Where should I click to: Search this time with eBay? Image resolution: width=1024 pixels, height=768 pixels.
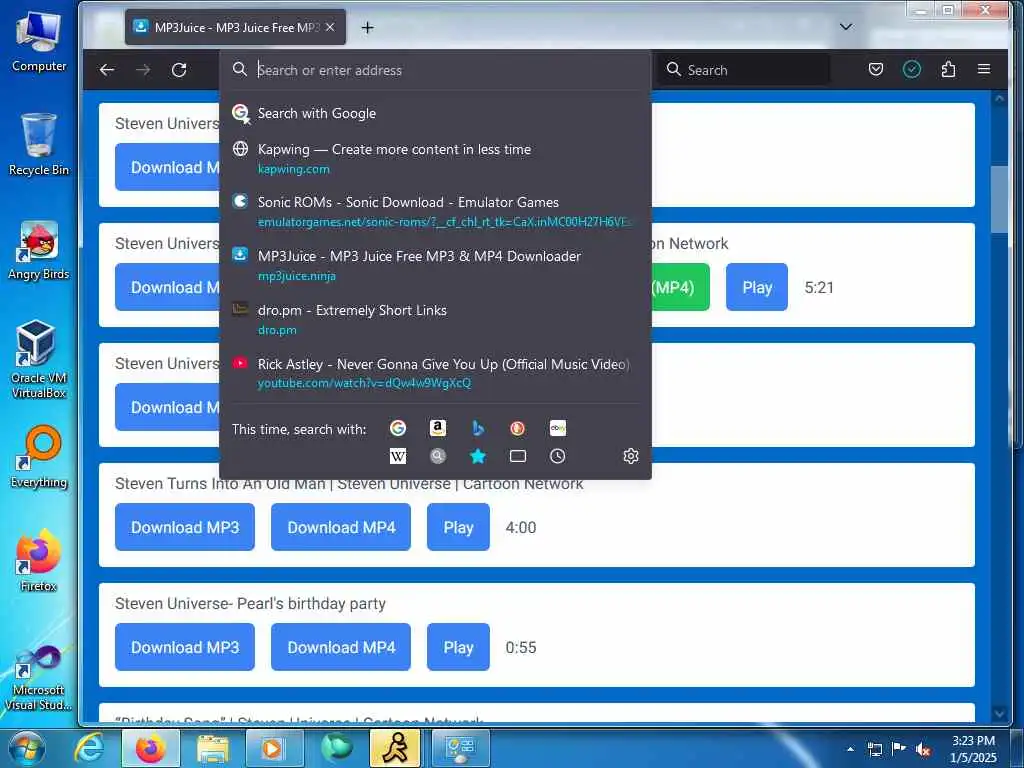coord(558,428)
